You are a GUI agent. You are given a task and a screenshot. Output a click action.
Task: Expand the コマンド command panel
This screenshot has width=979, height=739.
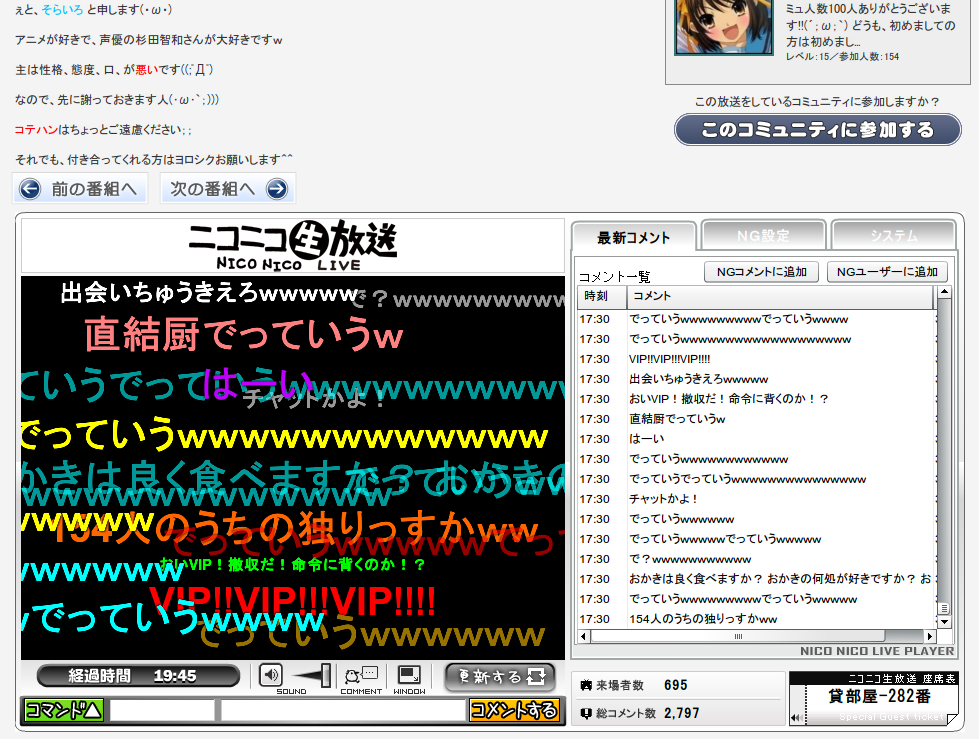[x=63, y=710]
